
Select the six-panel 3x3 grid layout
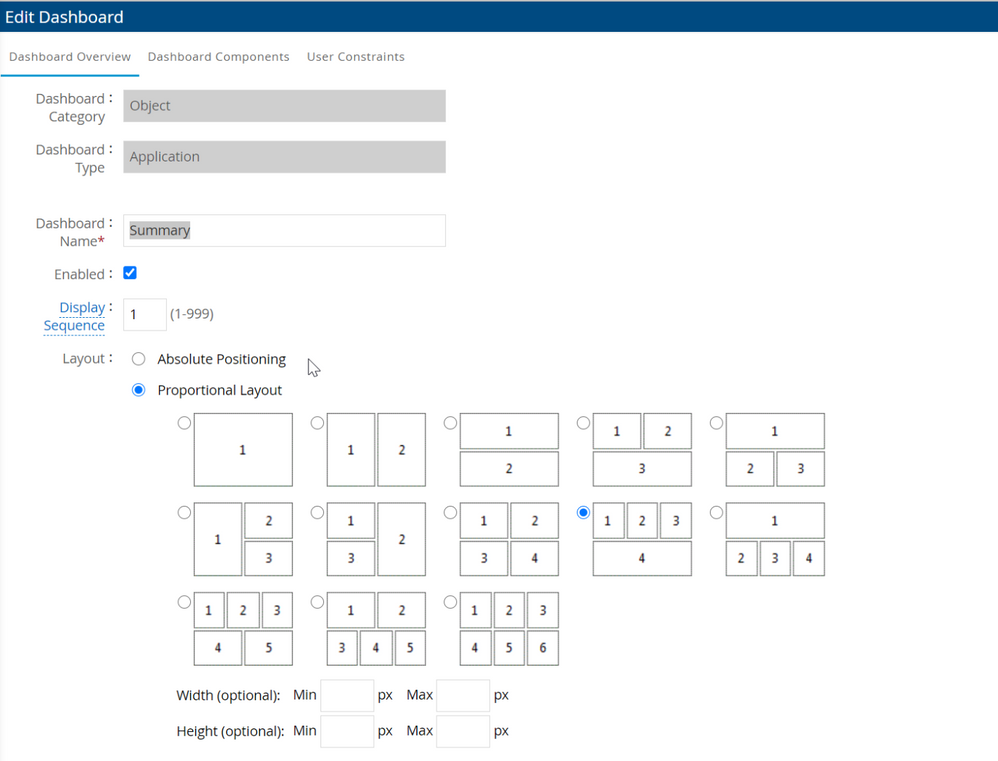pyautogui.click(x=450, y=602)
